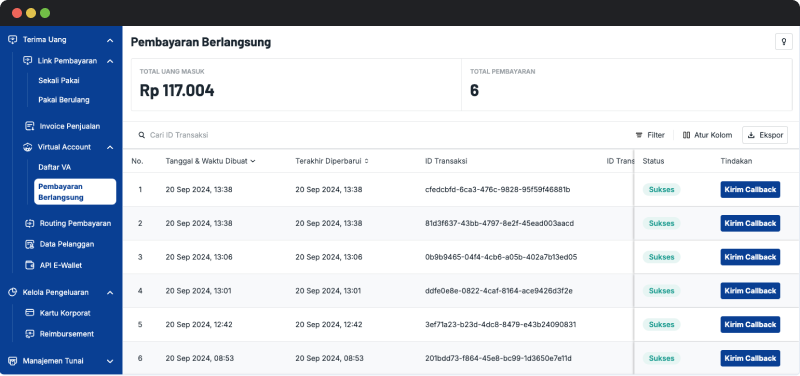Click the Atur Kolom button
Image resolution: width=800 pixels, height=376 pixels.
[x=707, y=135]
